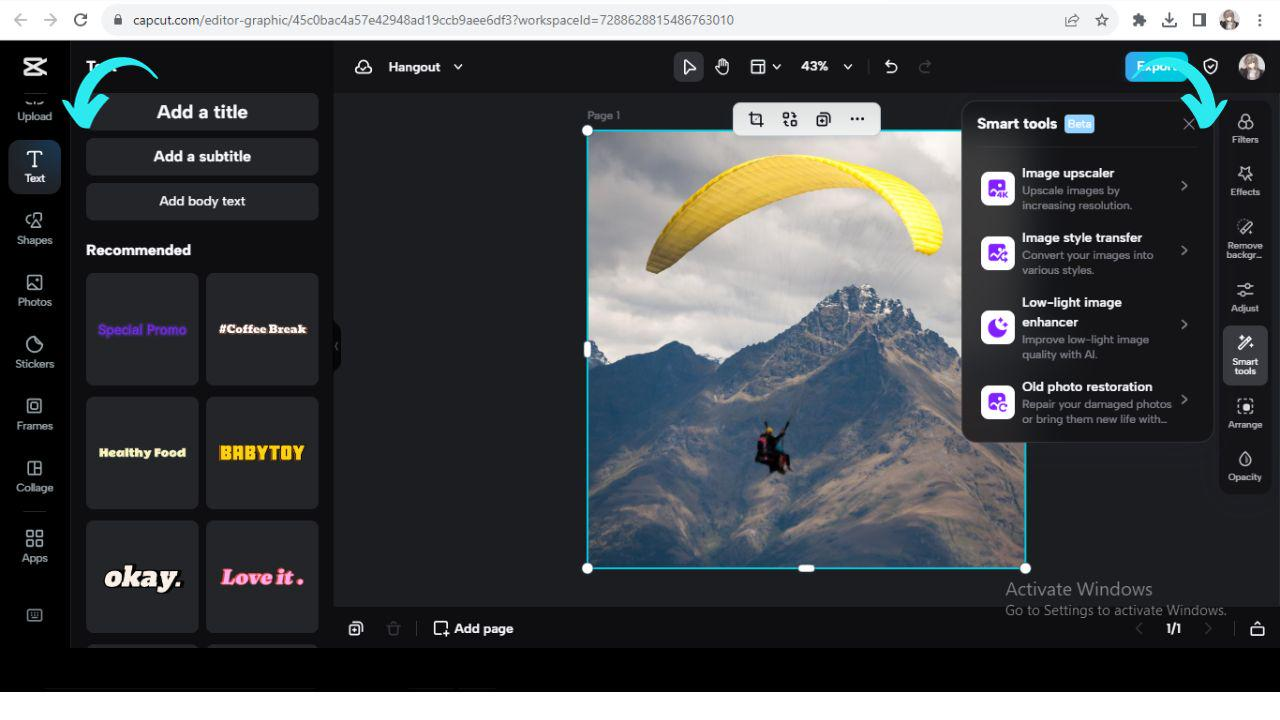Open the CapCut account avatar menu
Viewport: 1280px width, 720px height.
1251,67
